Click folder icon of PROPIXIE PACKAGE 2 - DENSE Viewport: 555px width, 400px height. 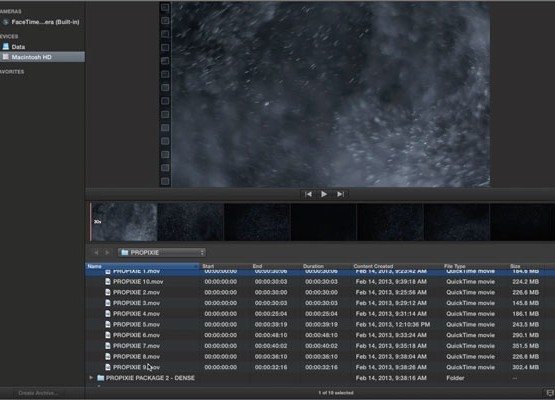101,378
